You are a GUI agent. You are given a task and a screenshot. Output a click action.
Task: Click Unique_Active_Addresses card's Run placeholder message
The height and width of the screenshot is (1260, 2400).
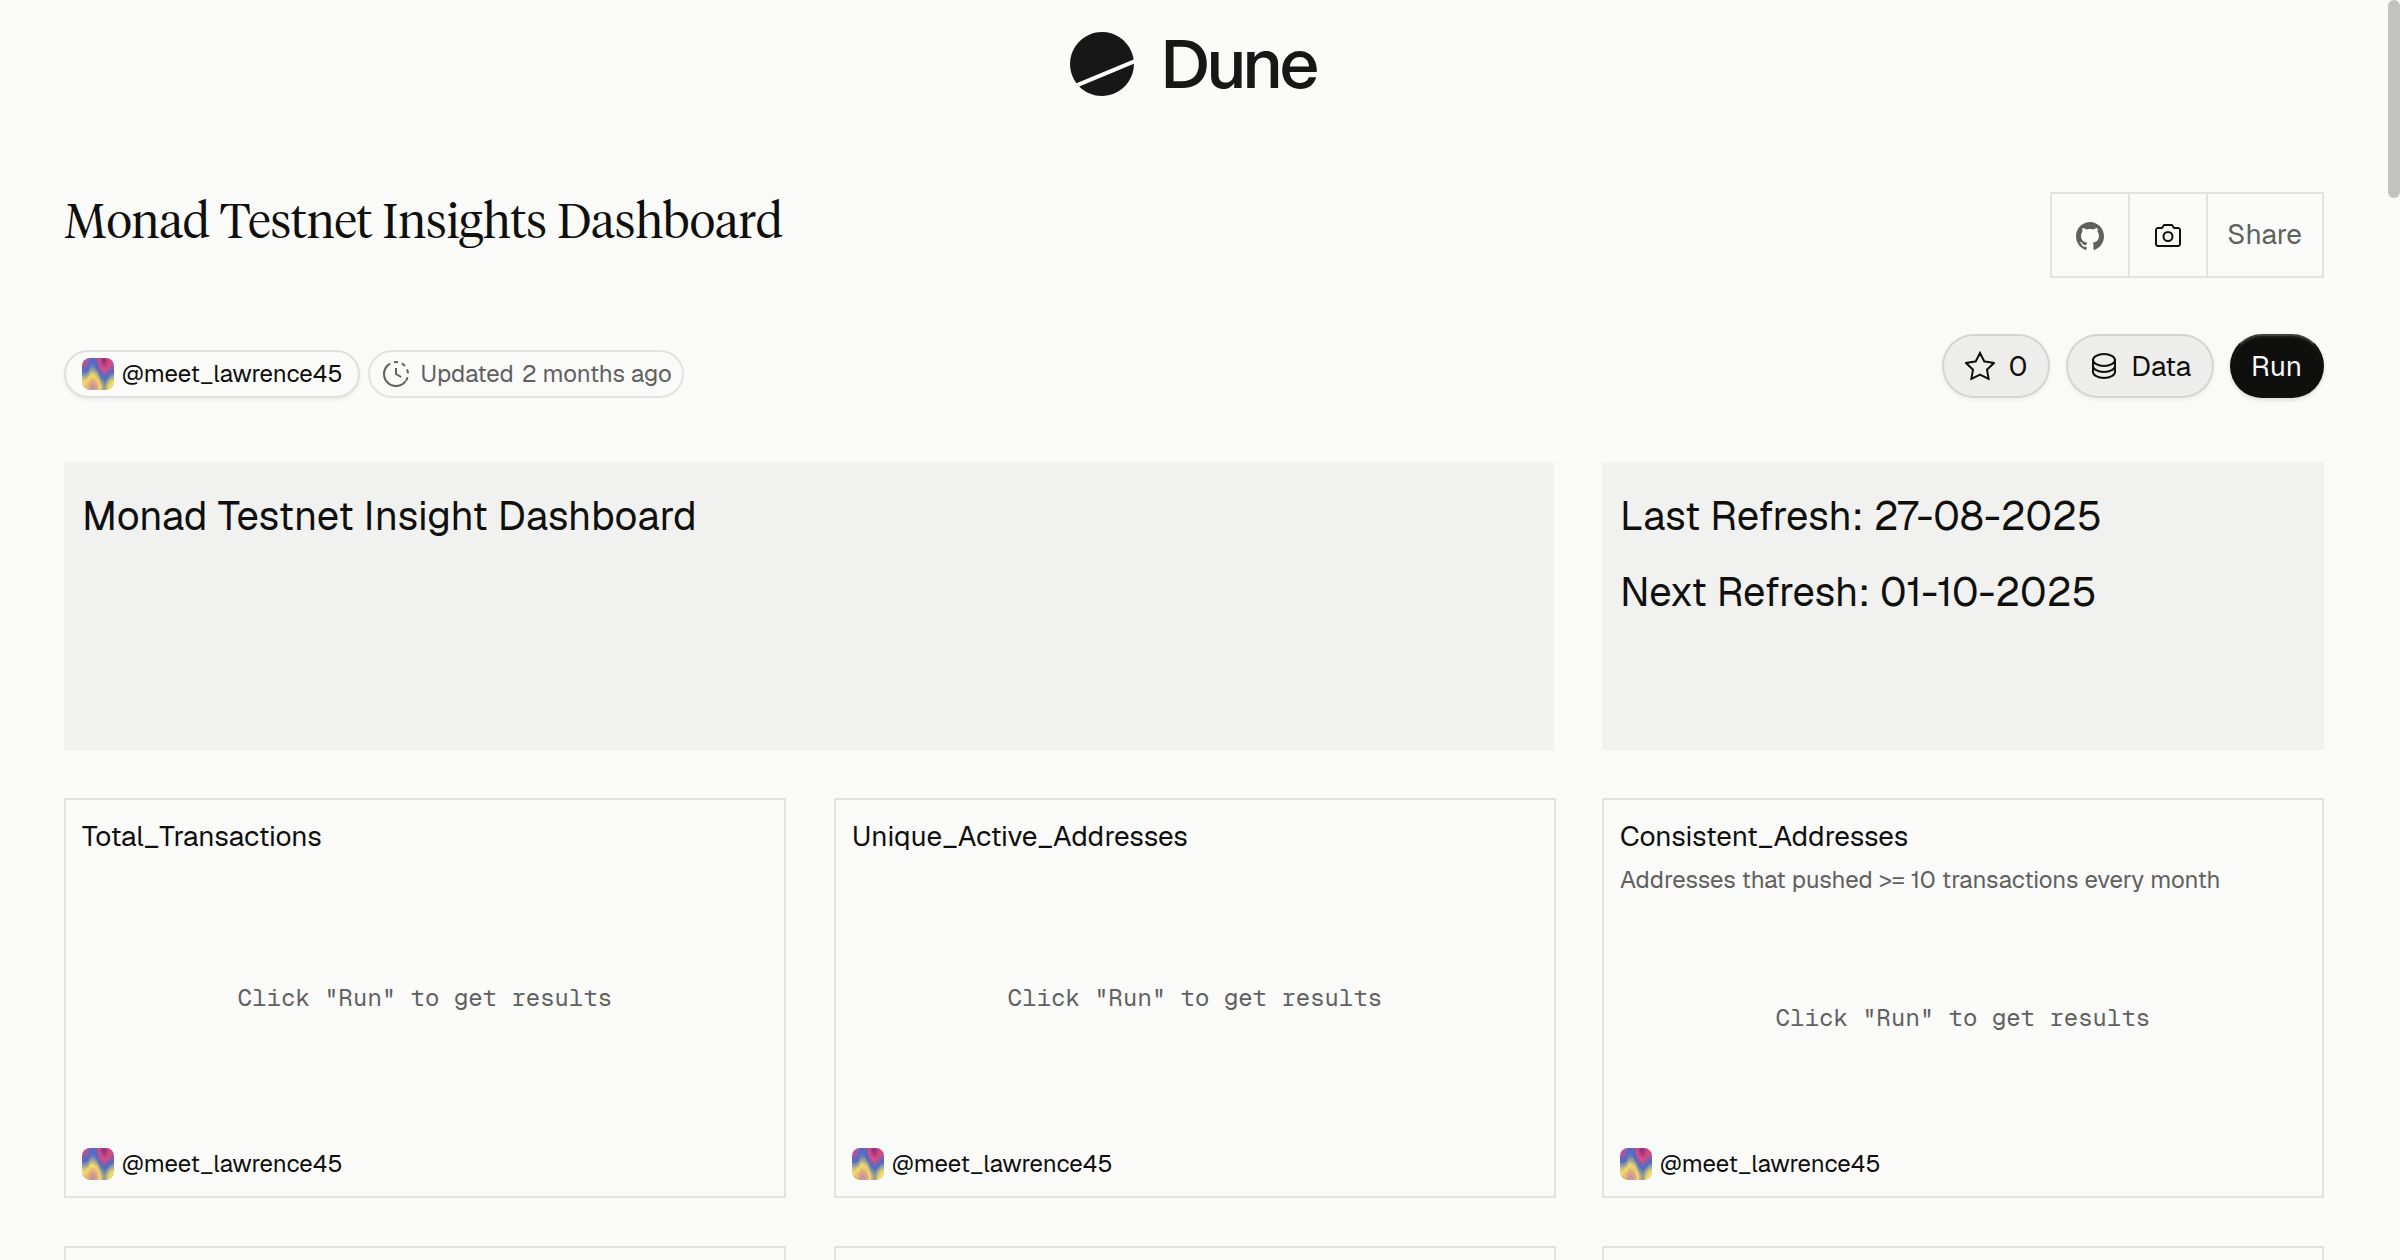[x=1194, y=998]
